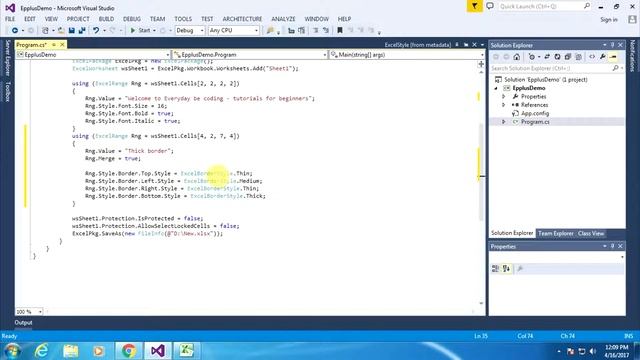Save Program.cs with the Save icon
Viewport: 640px width, 360px height.
tap(71, 31)
